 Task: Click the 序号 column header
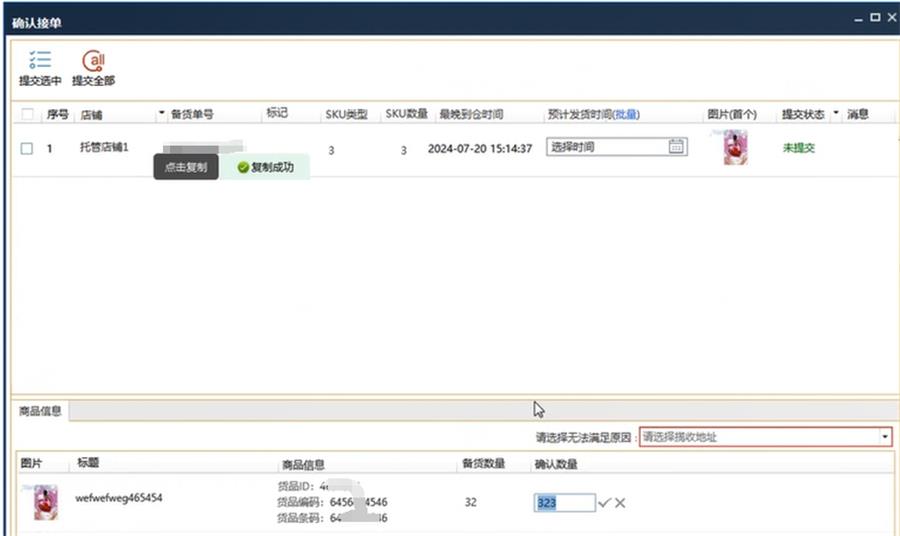click(x=57, y=114)
